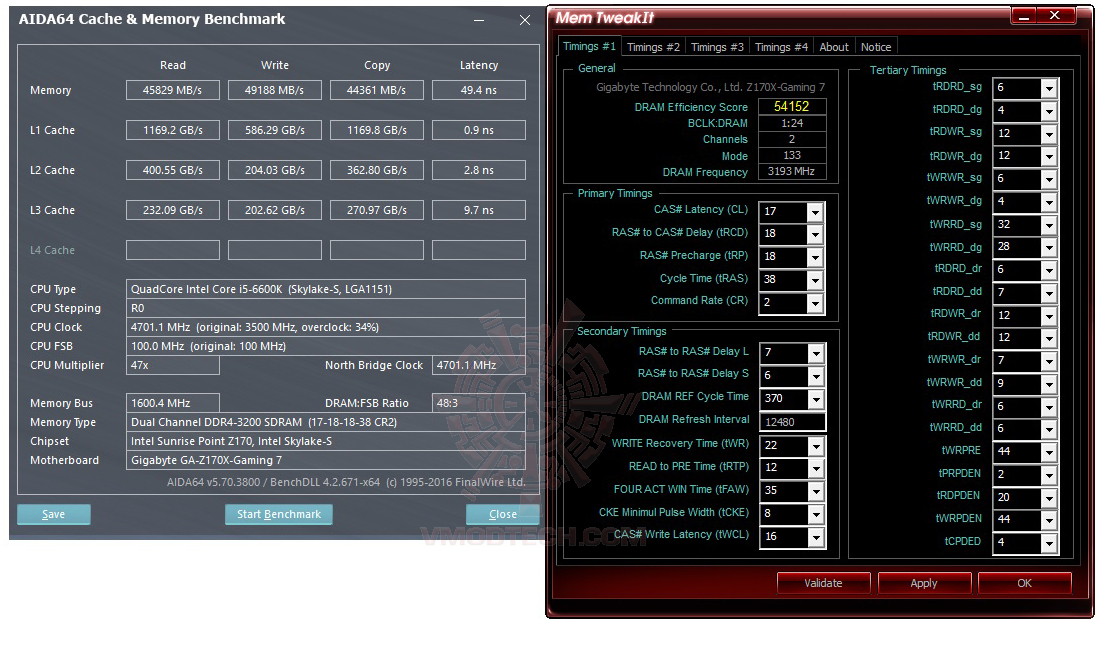Open the RAS# Precharge (tRP) dropdown
Screen dimensions: 1104x656
(x=815, y=258)
